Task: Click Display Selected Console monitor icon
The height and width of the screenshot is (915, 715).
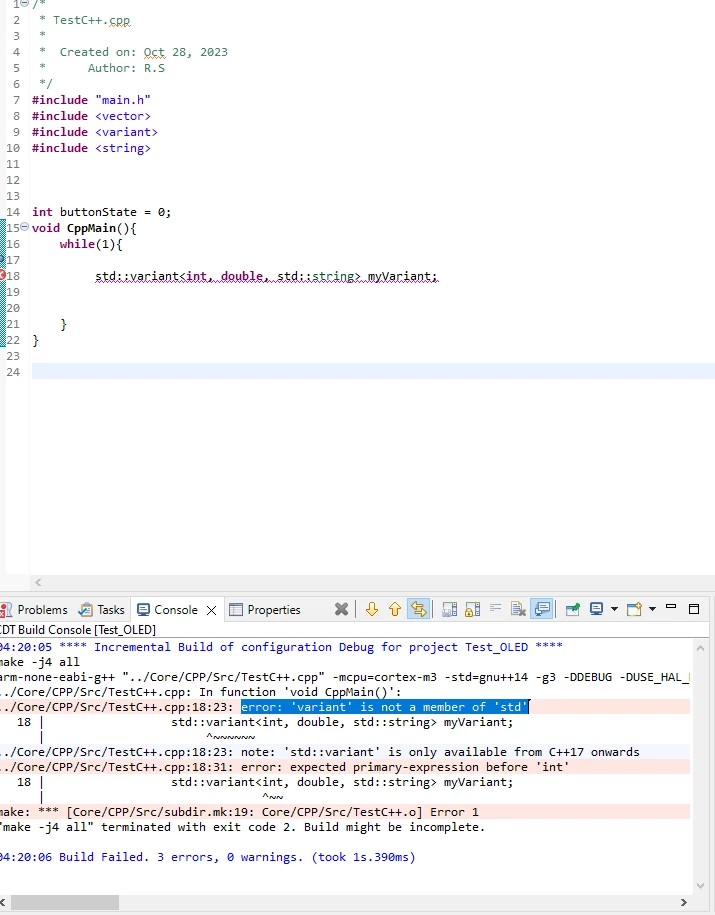Action: tap(596, 609)
